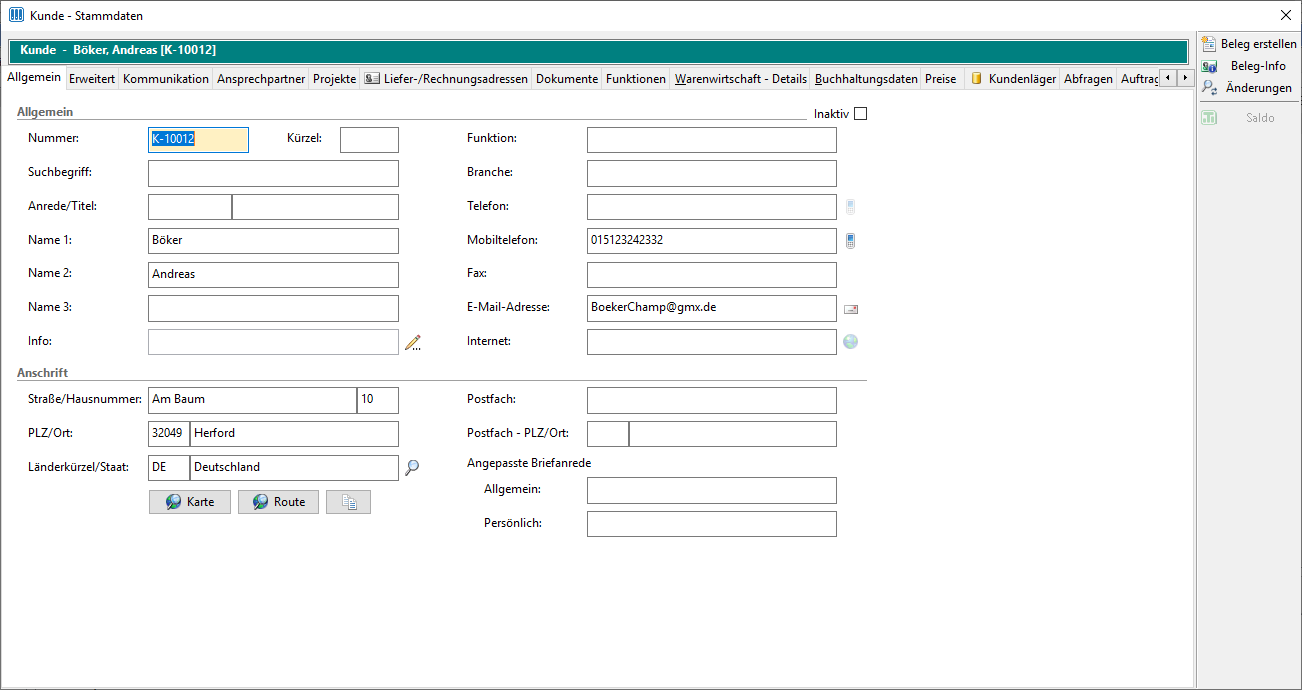Click into the Nummer field K-10012
The height and width of the screenshot is (690, 1302).
tap(198, 140)
